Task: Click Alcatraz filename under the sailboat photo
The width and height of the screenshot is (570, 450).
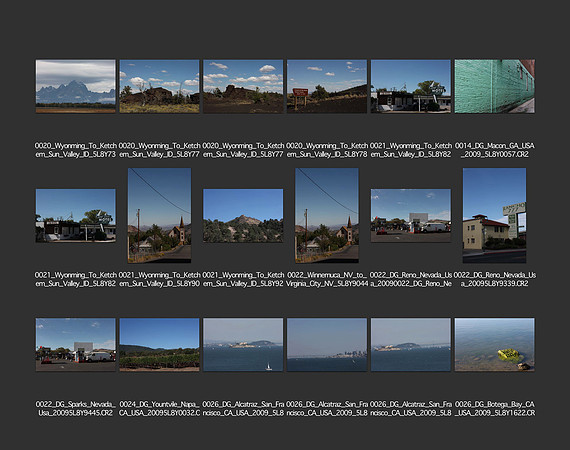Action: (x=243, y=409)
